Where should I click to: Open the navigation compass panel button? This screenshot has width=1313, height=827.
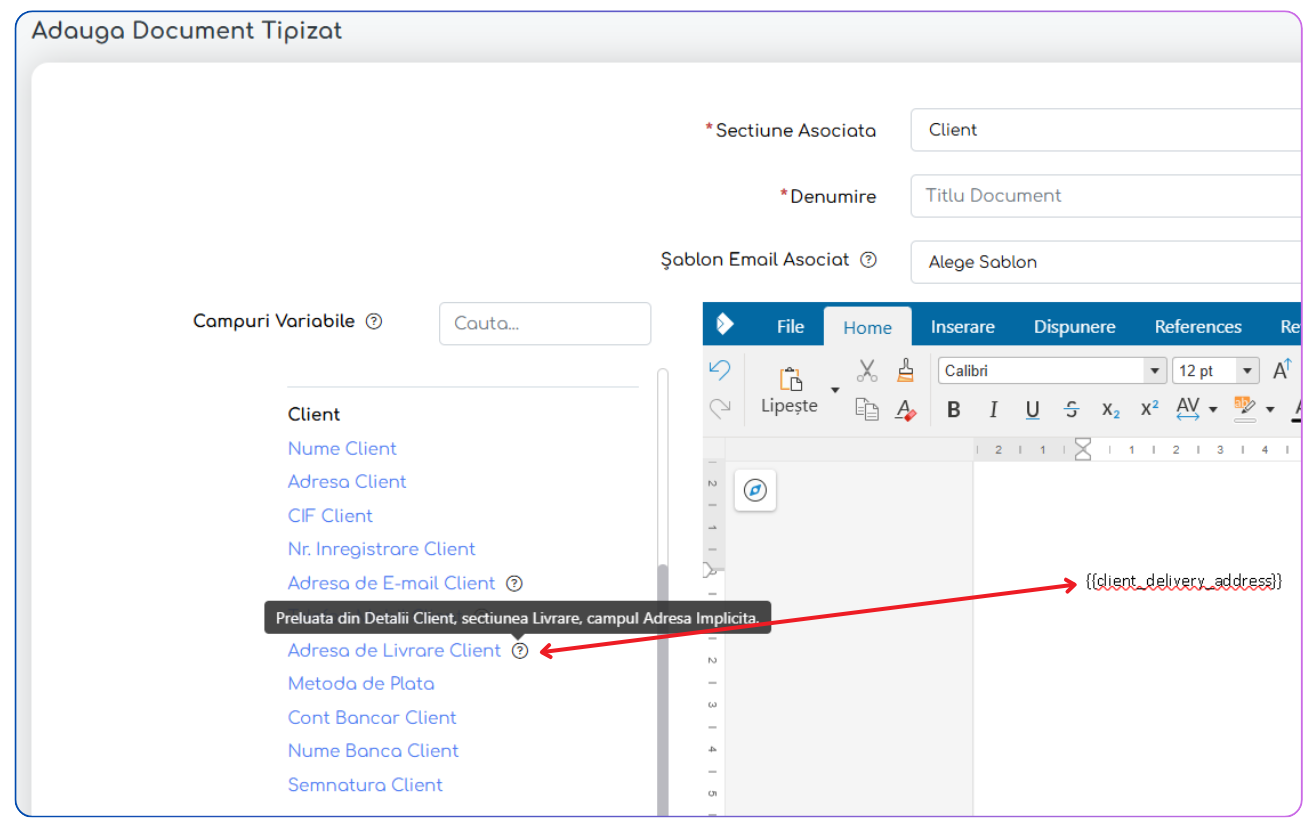tap(755, 490)
